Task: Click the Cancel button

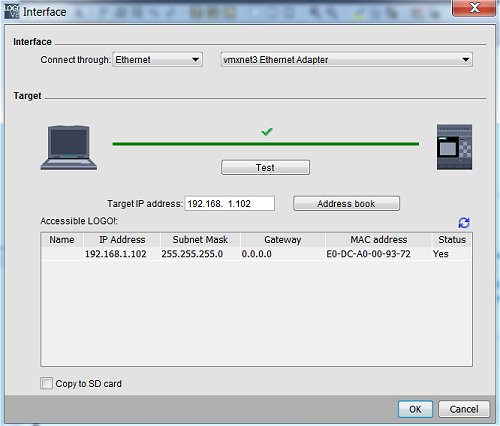Action: point(464,409)
